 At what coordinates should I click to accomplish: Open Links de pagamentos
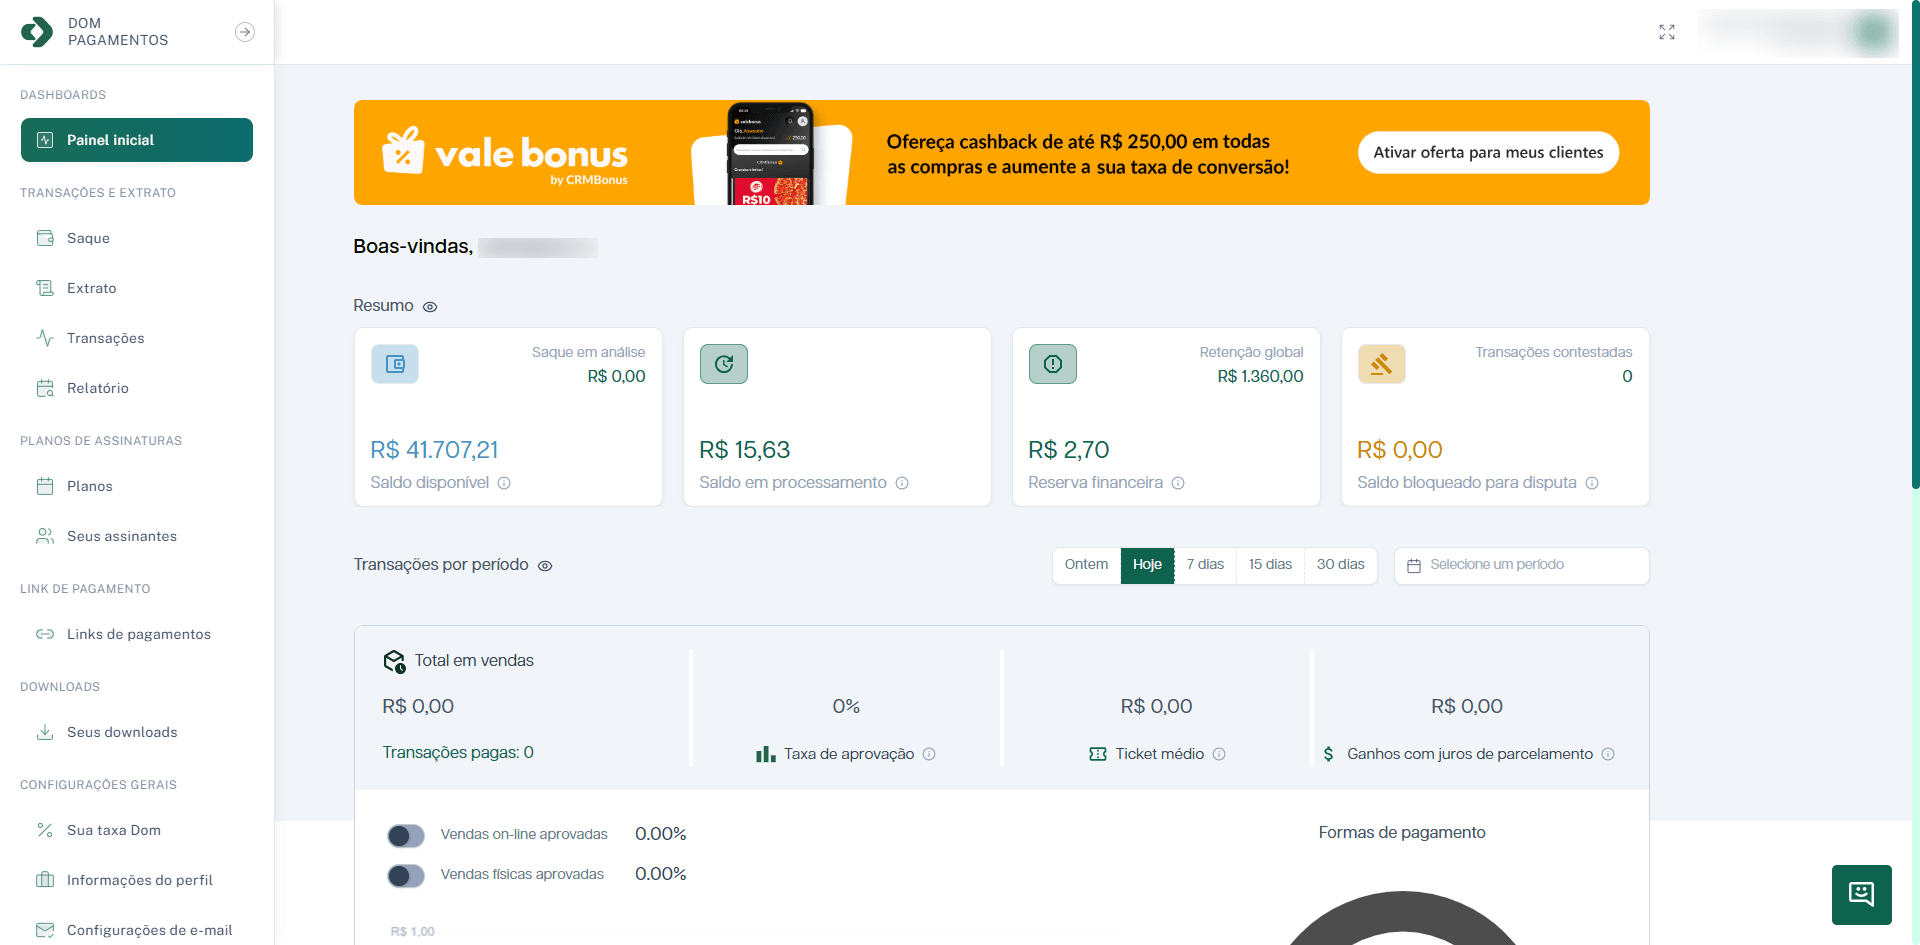pos(138,634)
